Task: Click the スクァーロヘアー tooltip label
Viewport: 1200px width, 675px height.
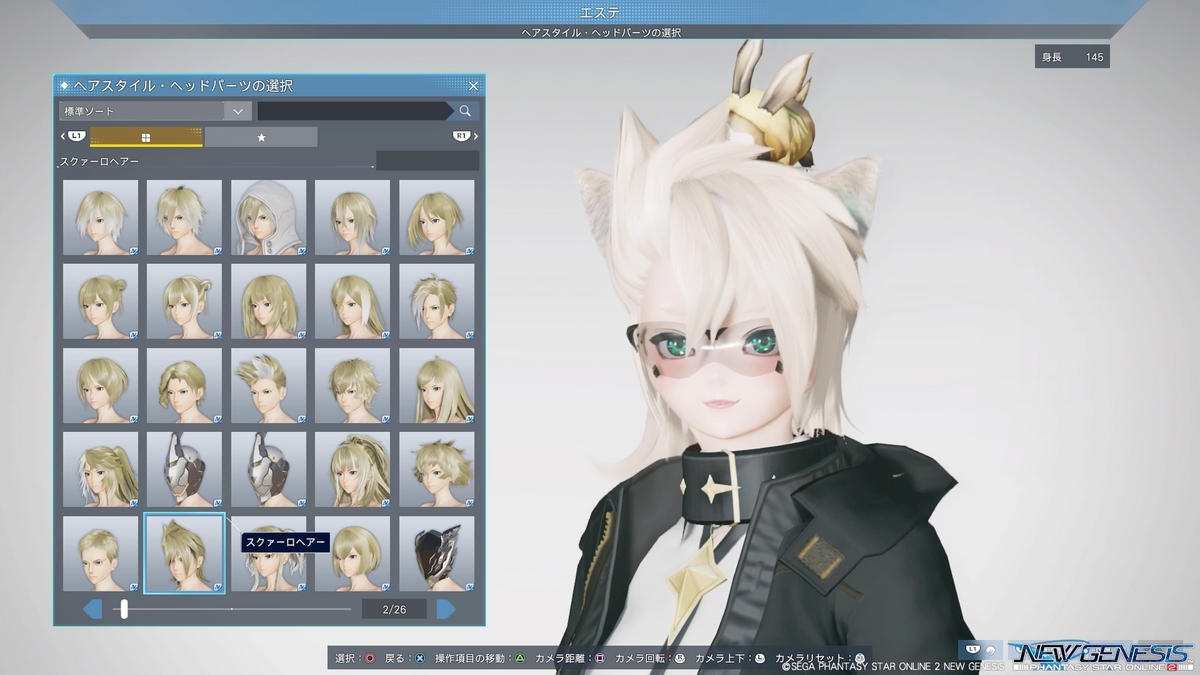Action: coord(285,542)
